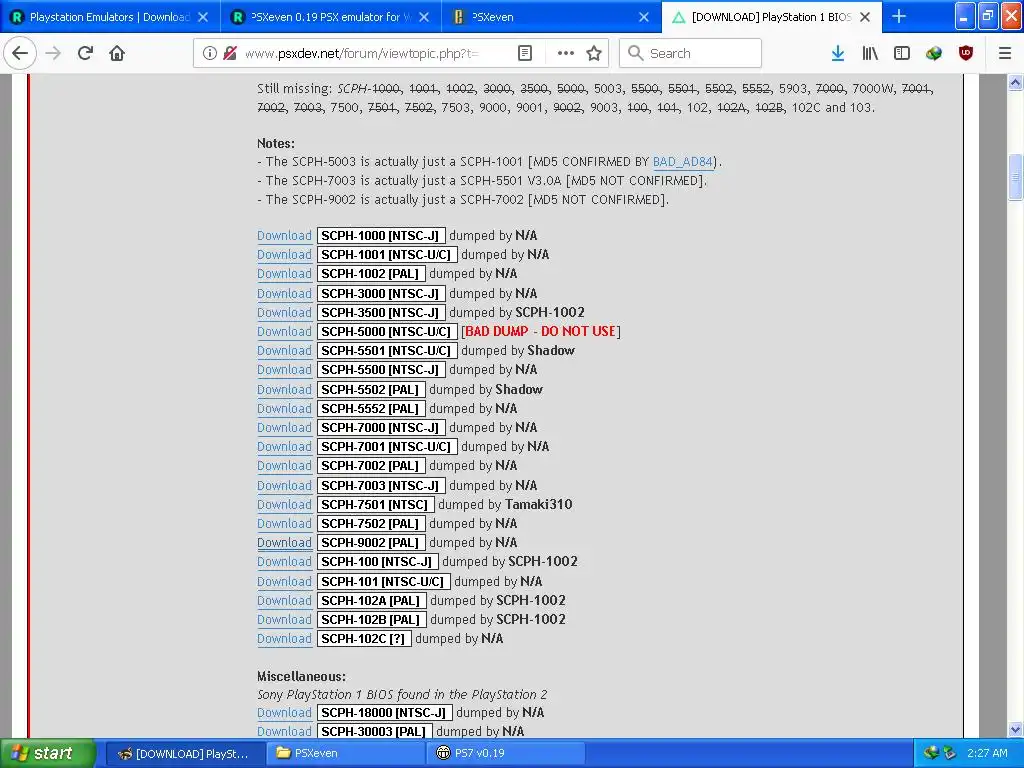1024x768 pixels.
Task: Download SCPH-18000 [NTSC-J] PS2 BIOS
Action: click(284, 713)
